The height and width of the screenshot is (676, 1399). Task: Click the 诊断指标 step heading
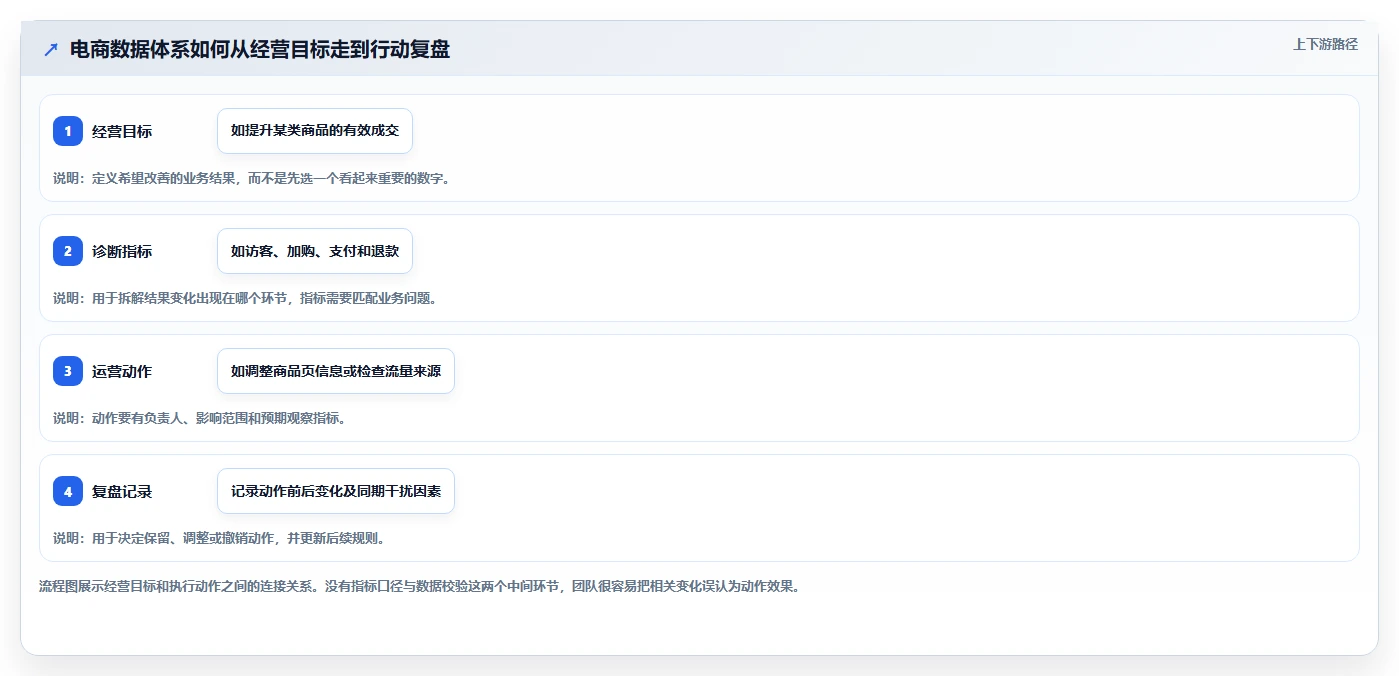click(x=122, y=251)
